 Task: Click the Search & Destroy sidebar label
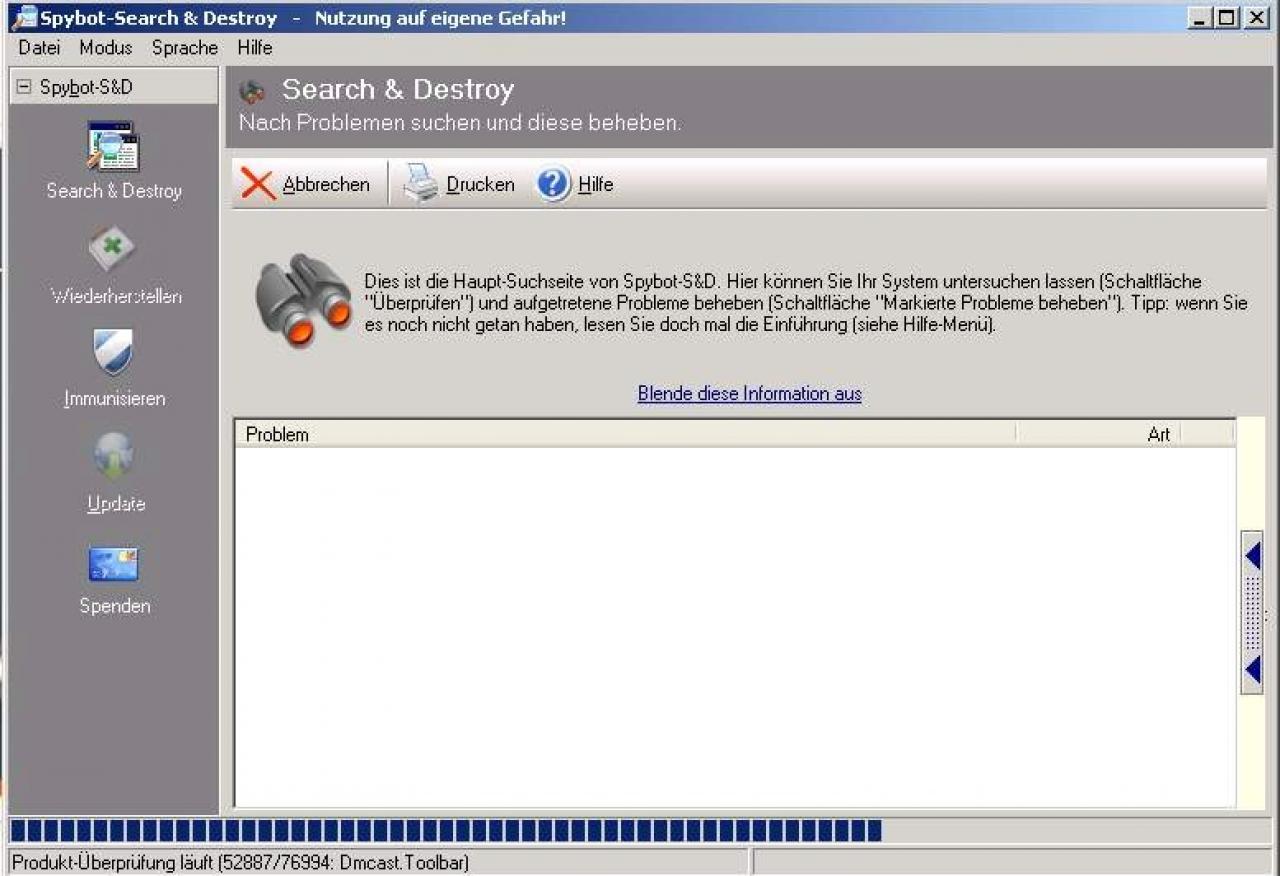[114, 191]
